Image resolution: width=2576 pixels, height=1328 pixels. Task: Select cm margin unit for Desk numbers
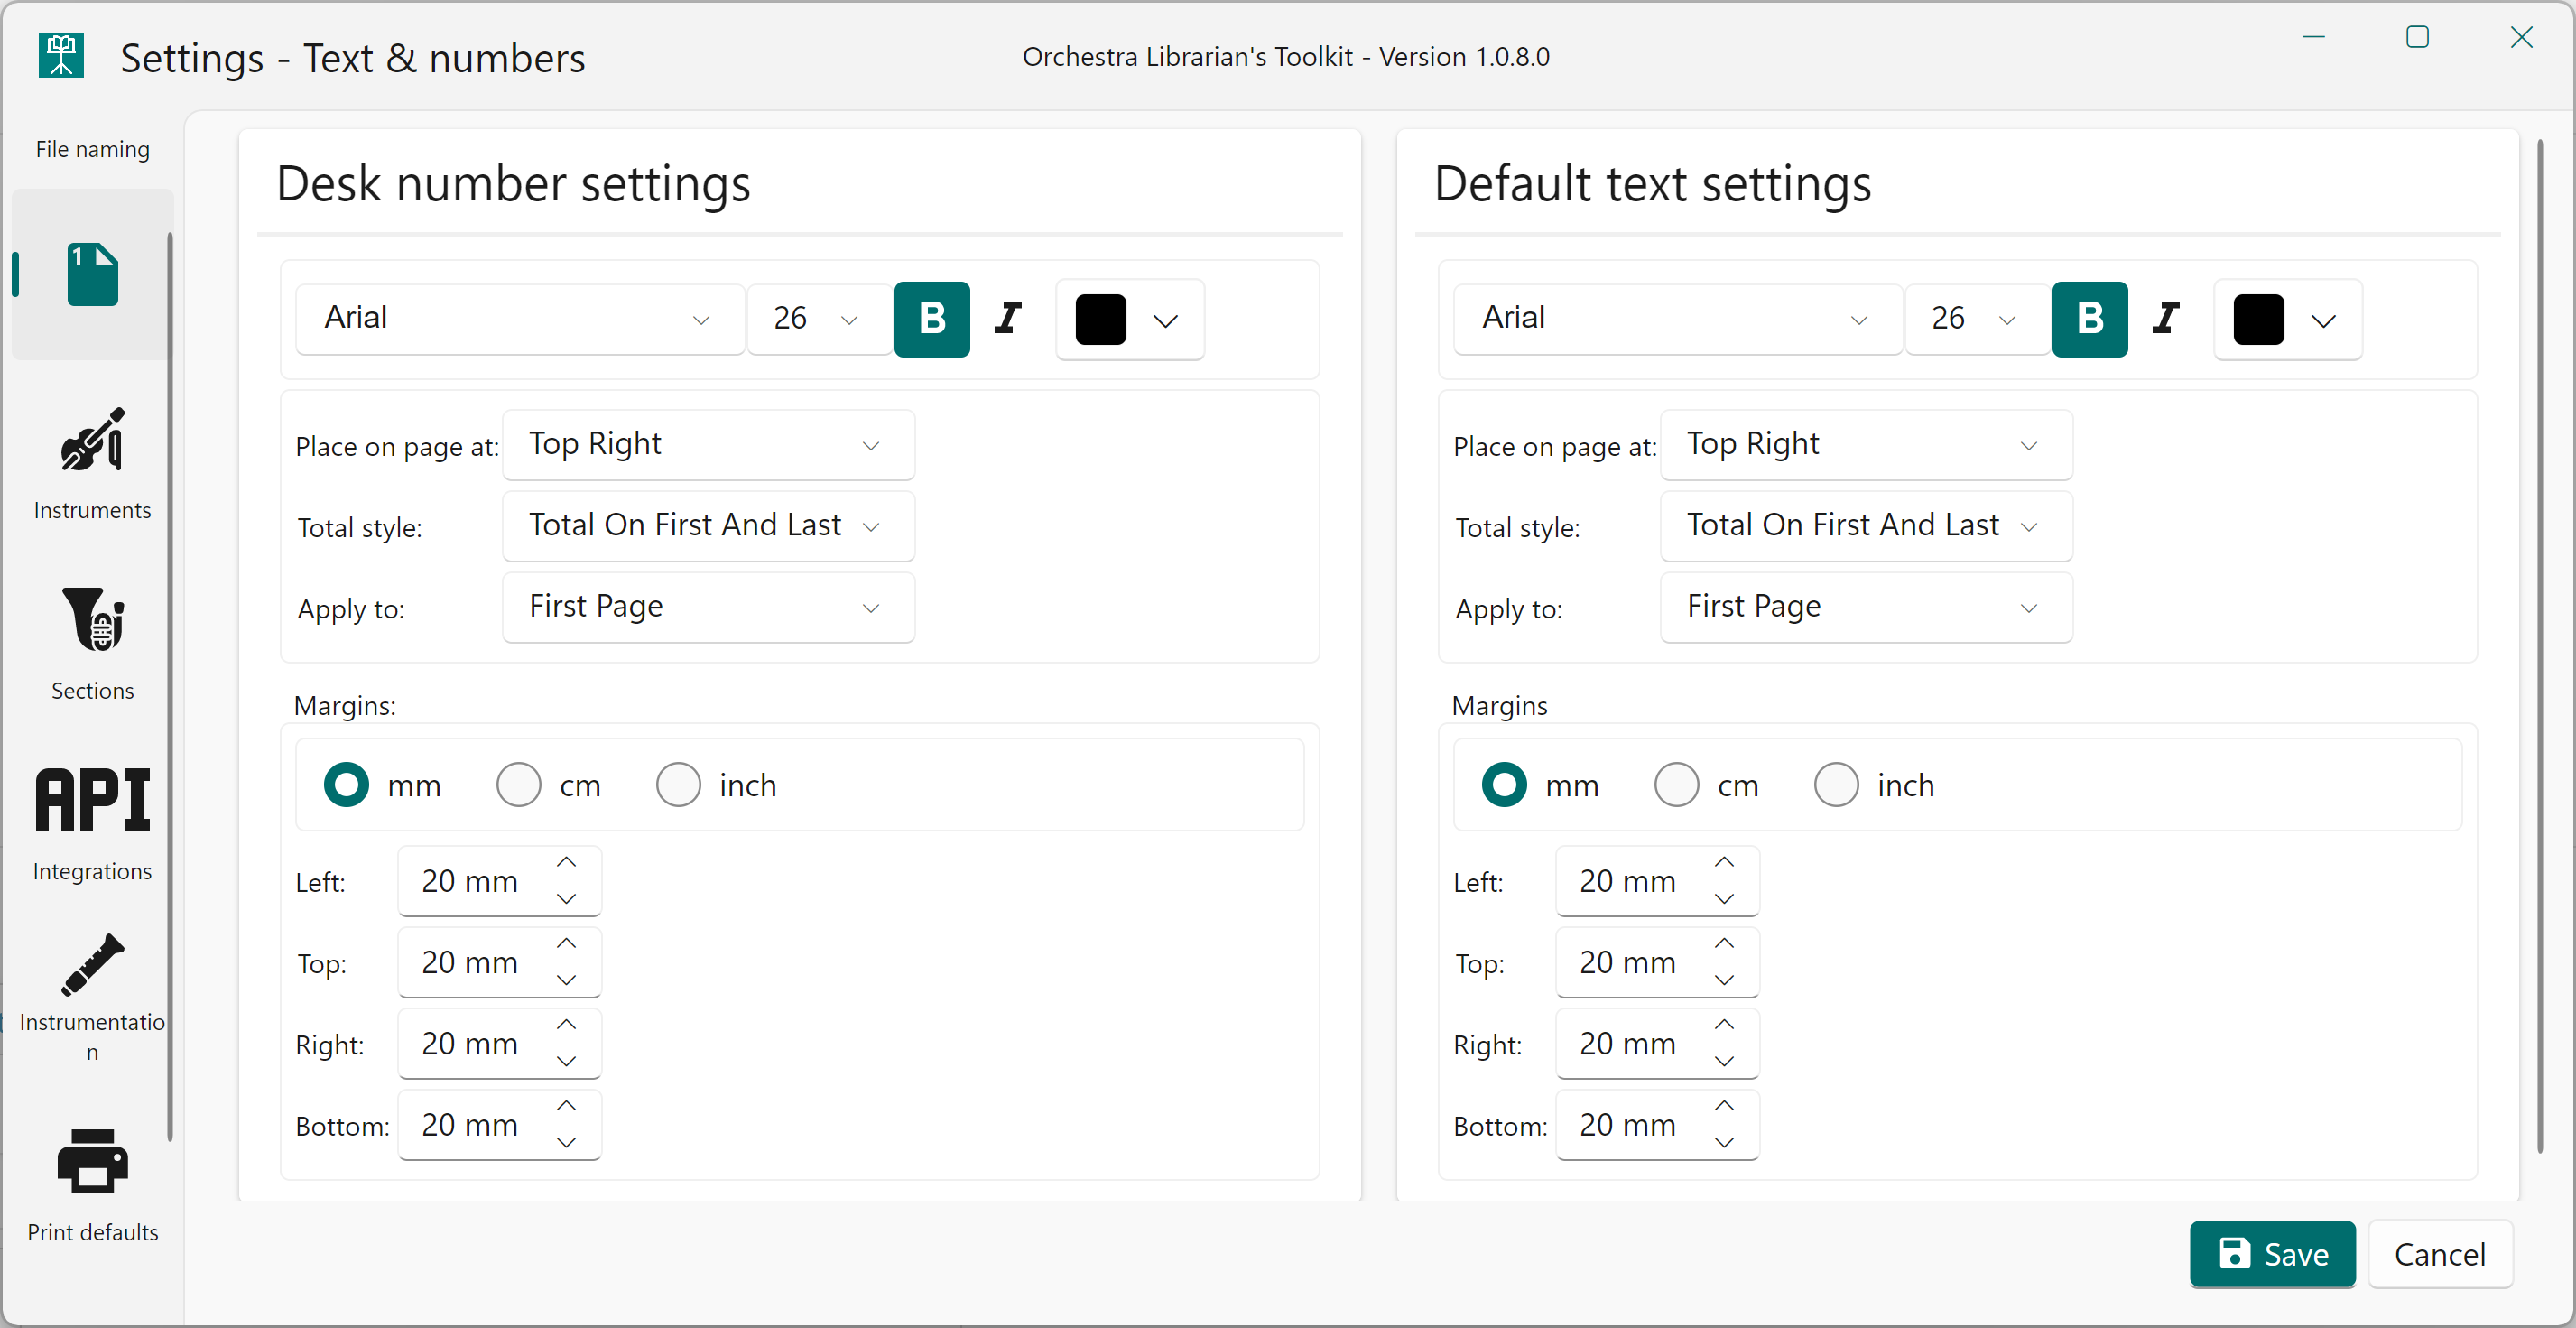coord(519,785)
